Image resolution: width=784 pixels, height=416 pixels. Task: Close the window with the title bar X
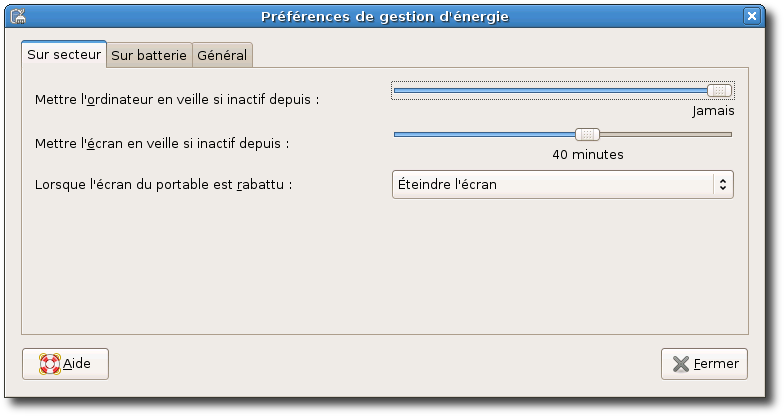click(x=751, y=16)
